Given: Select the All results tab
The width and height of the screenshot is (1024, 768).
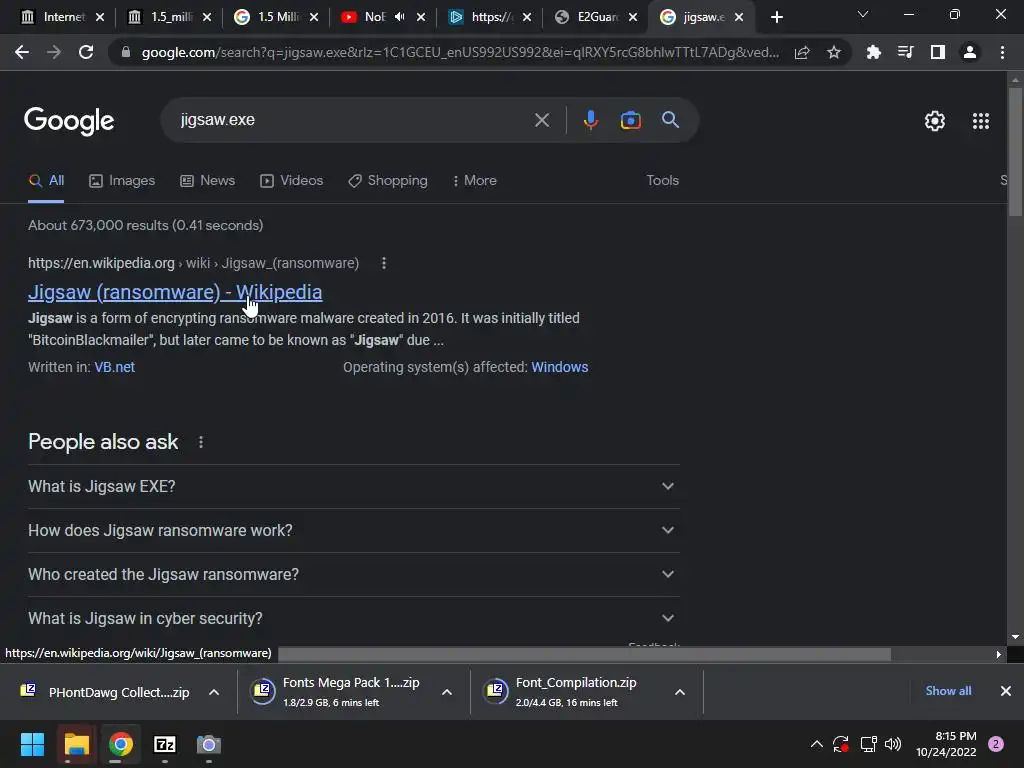Looking at the screenshot, I should (46, 180).
